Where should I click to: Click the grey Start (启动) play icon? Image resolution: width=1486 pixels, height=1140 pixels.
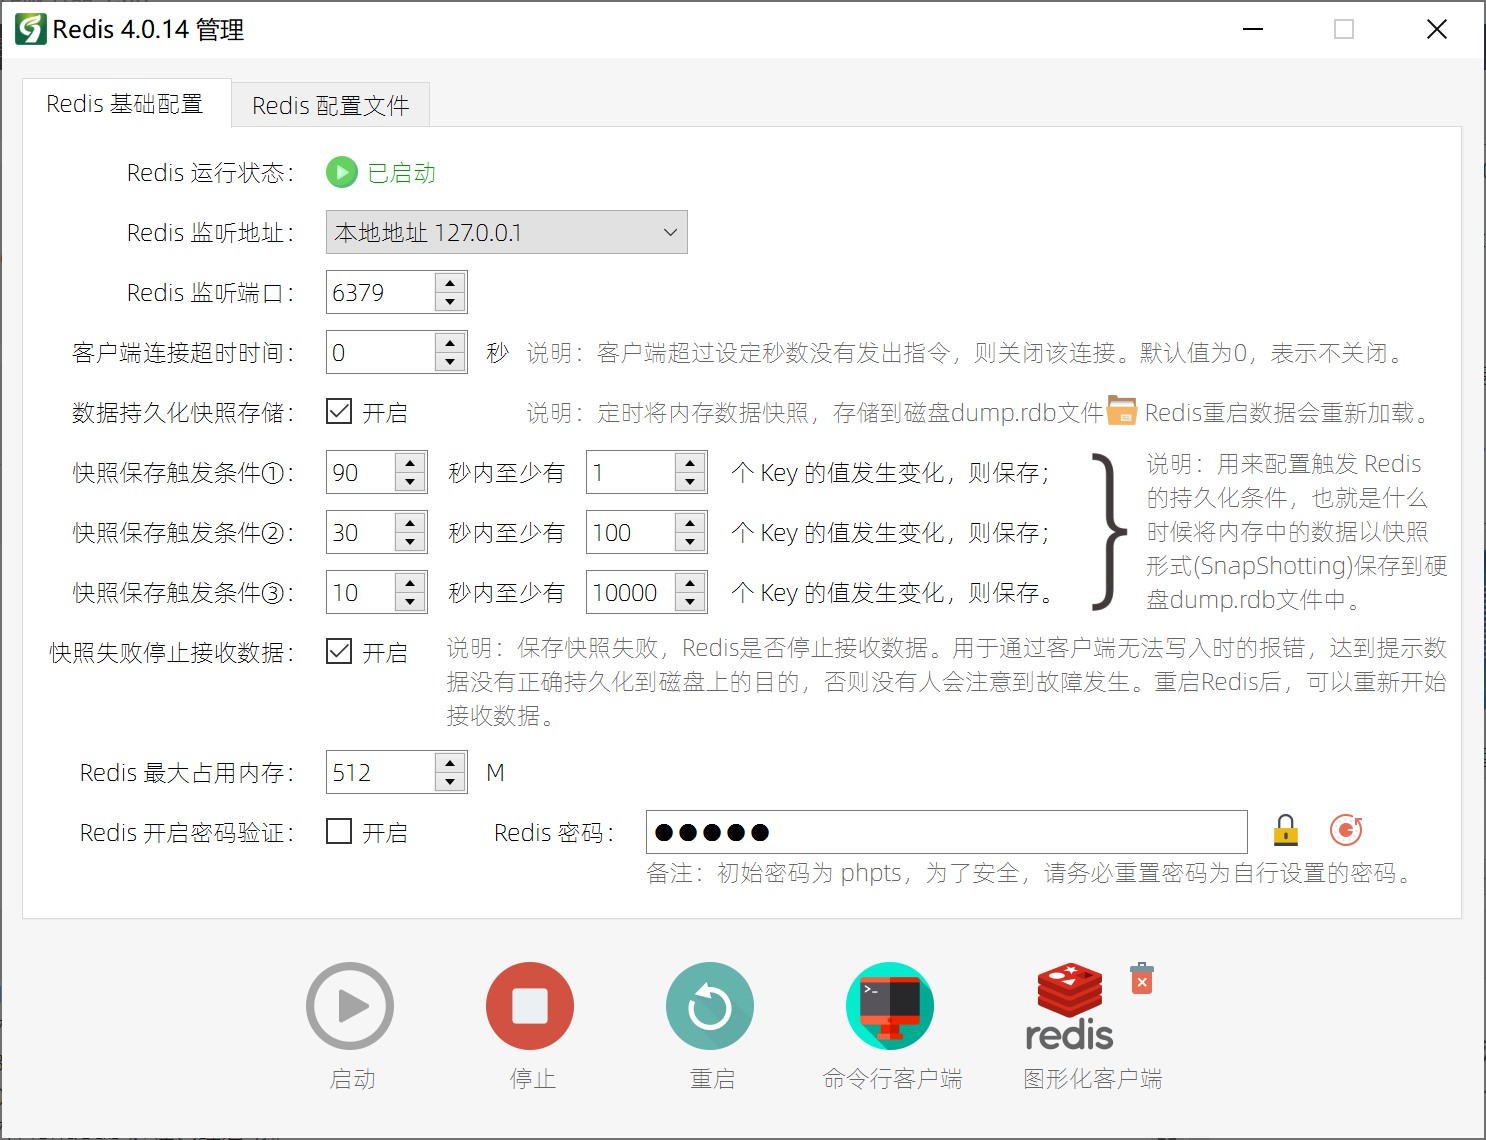350,1006
